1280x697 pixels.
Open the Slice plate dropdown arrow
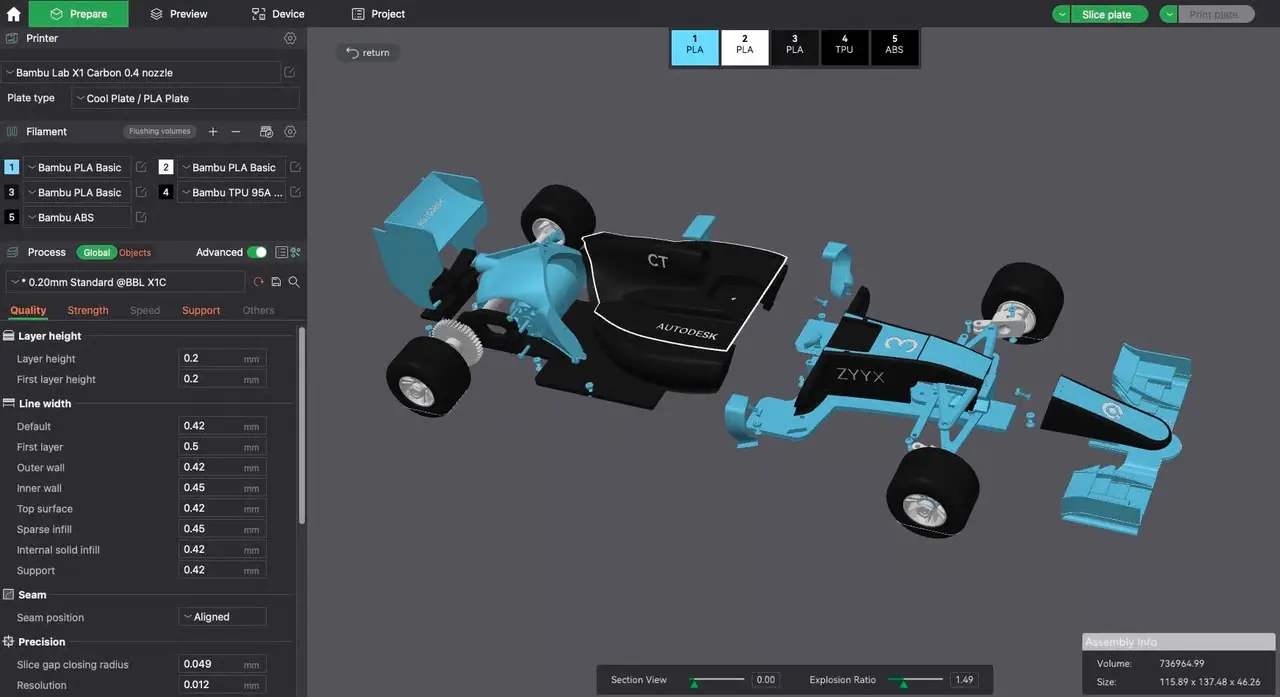point(1062,14)
